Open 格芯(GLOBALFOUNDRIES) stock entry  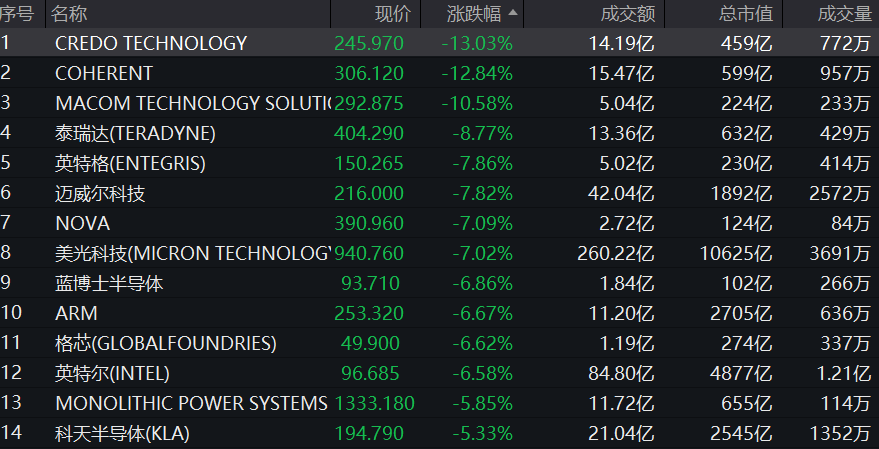(x=440, y=343)
